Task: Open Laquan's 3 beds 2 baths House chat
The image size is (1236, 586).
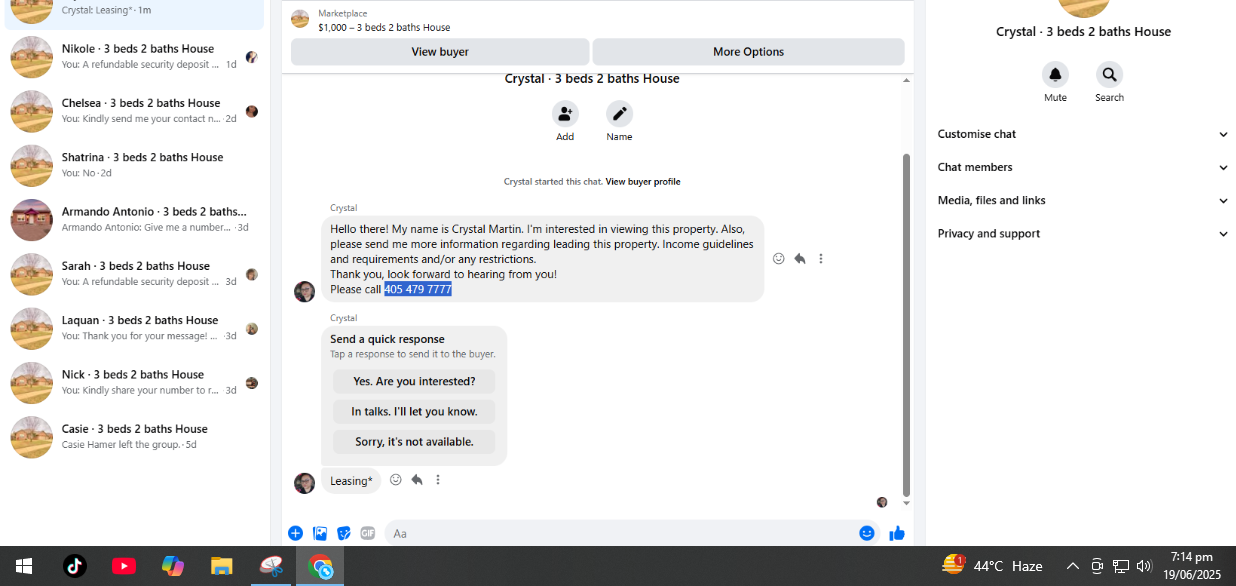Action: tap(134, 327)
